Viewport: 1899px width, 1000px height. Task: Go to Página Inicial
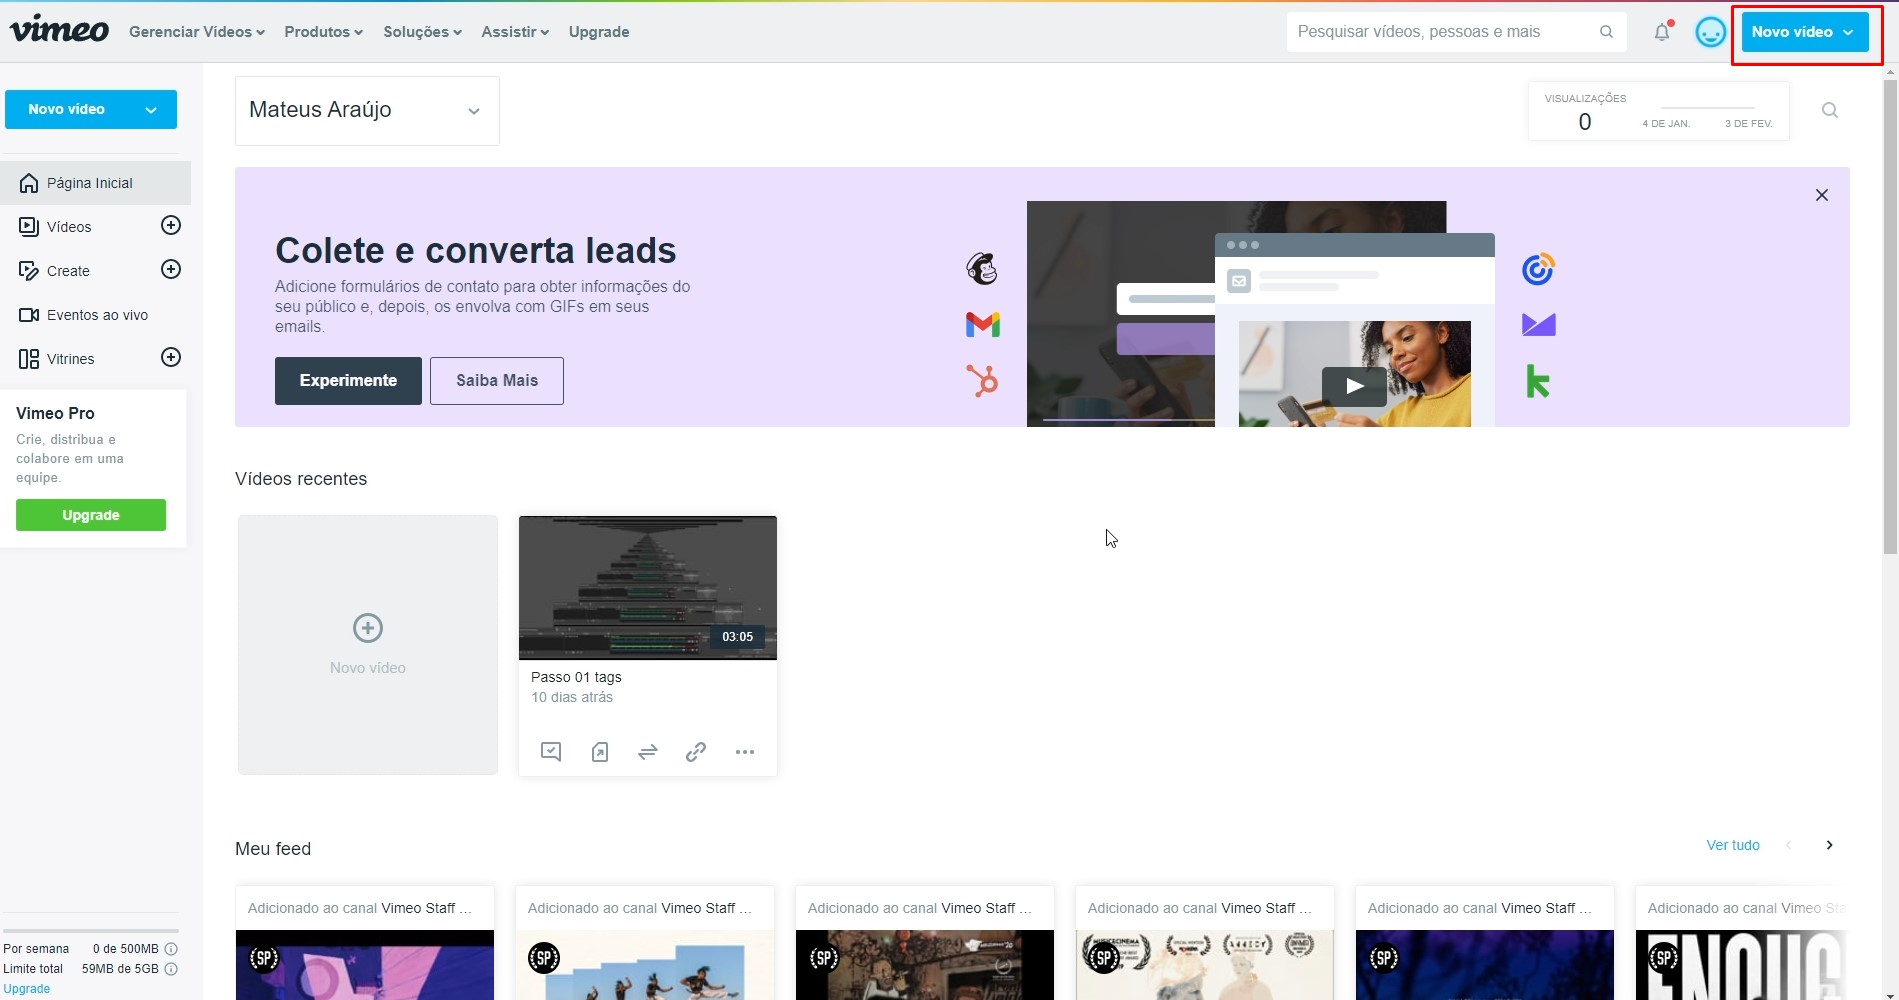tap(95, 183)
